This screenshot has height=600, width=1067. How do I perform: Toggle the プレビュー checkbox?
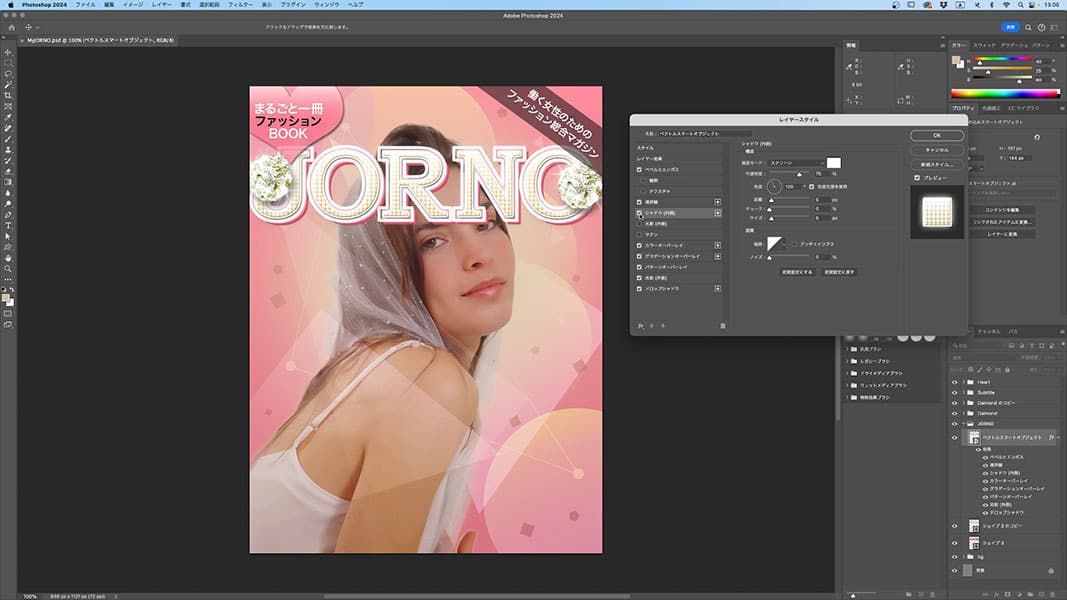point(918,178)
